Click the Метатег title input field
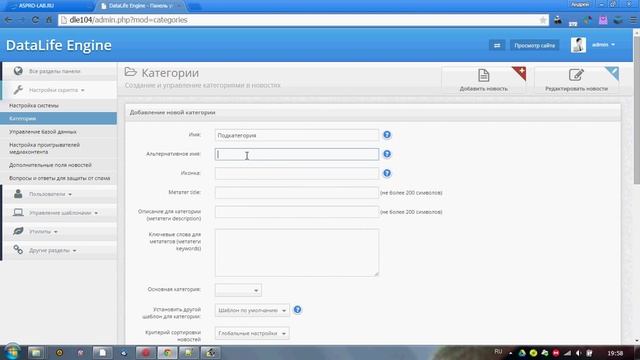Viewport: 640px width, 360px height. [297, 193]
